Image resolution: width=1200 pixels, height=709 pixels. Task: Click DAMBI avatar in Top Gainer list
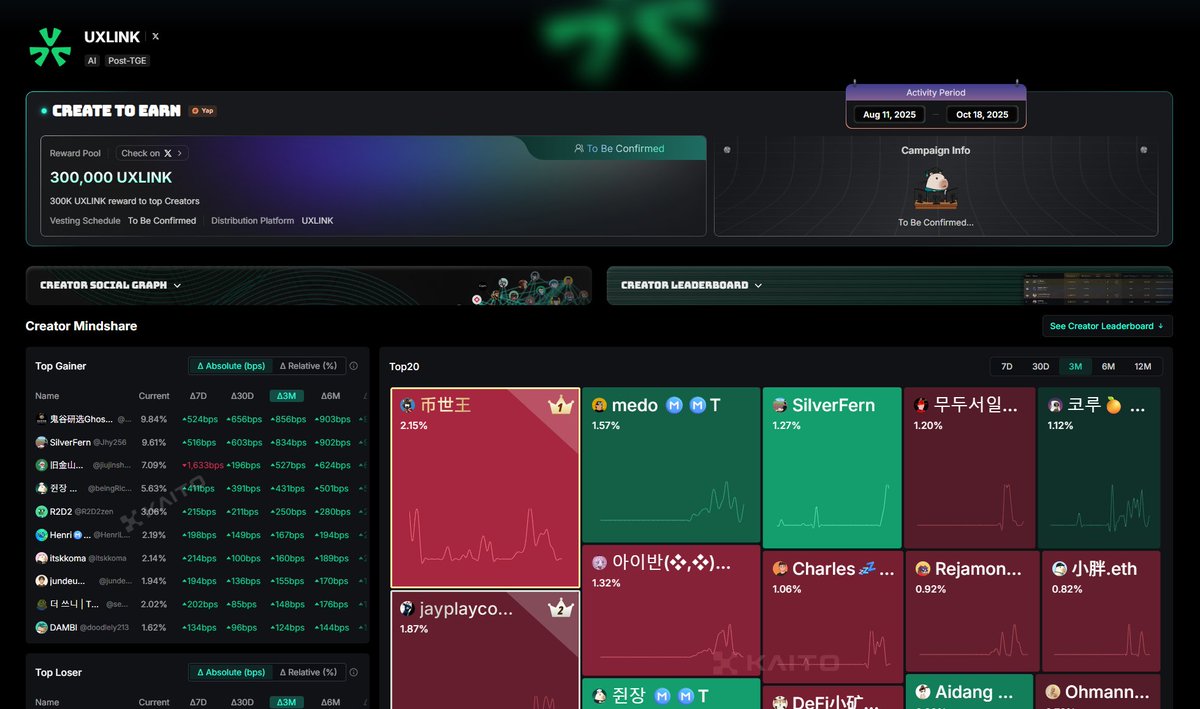(41, 627)
